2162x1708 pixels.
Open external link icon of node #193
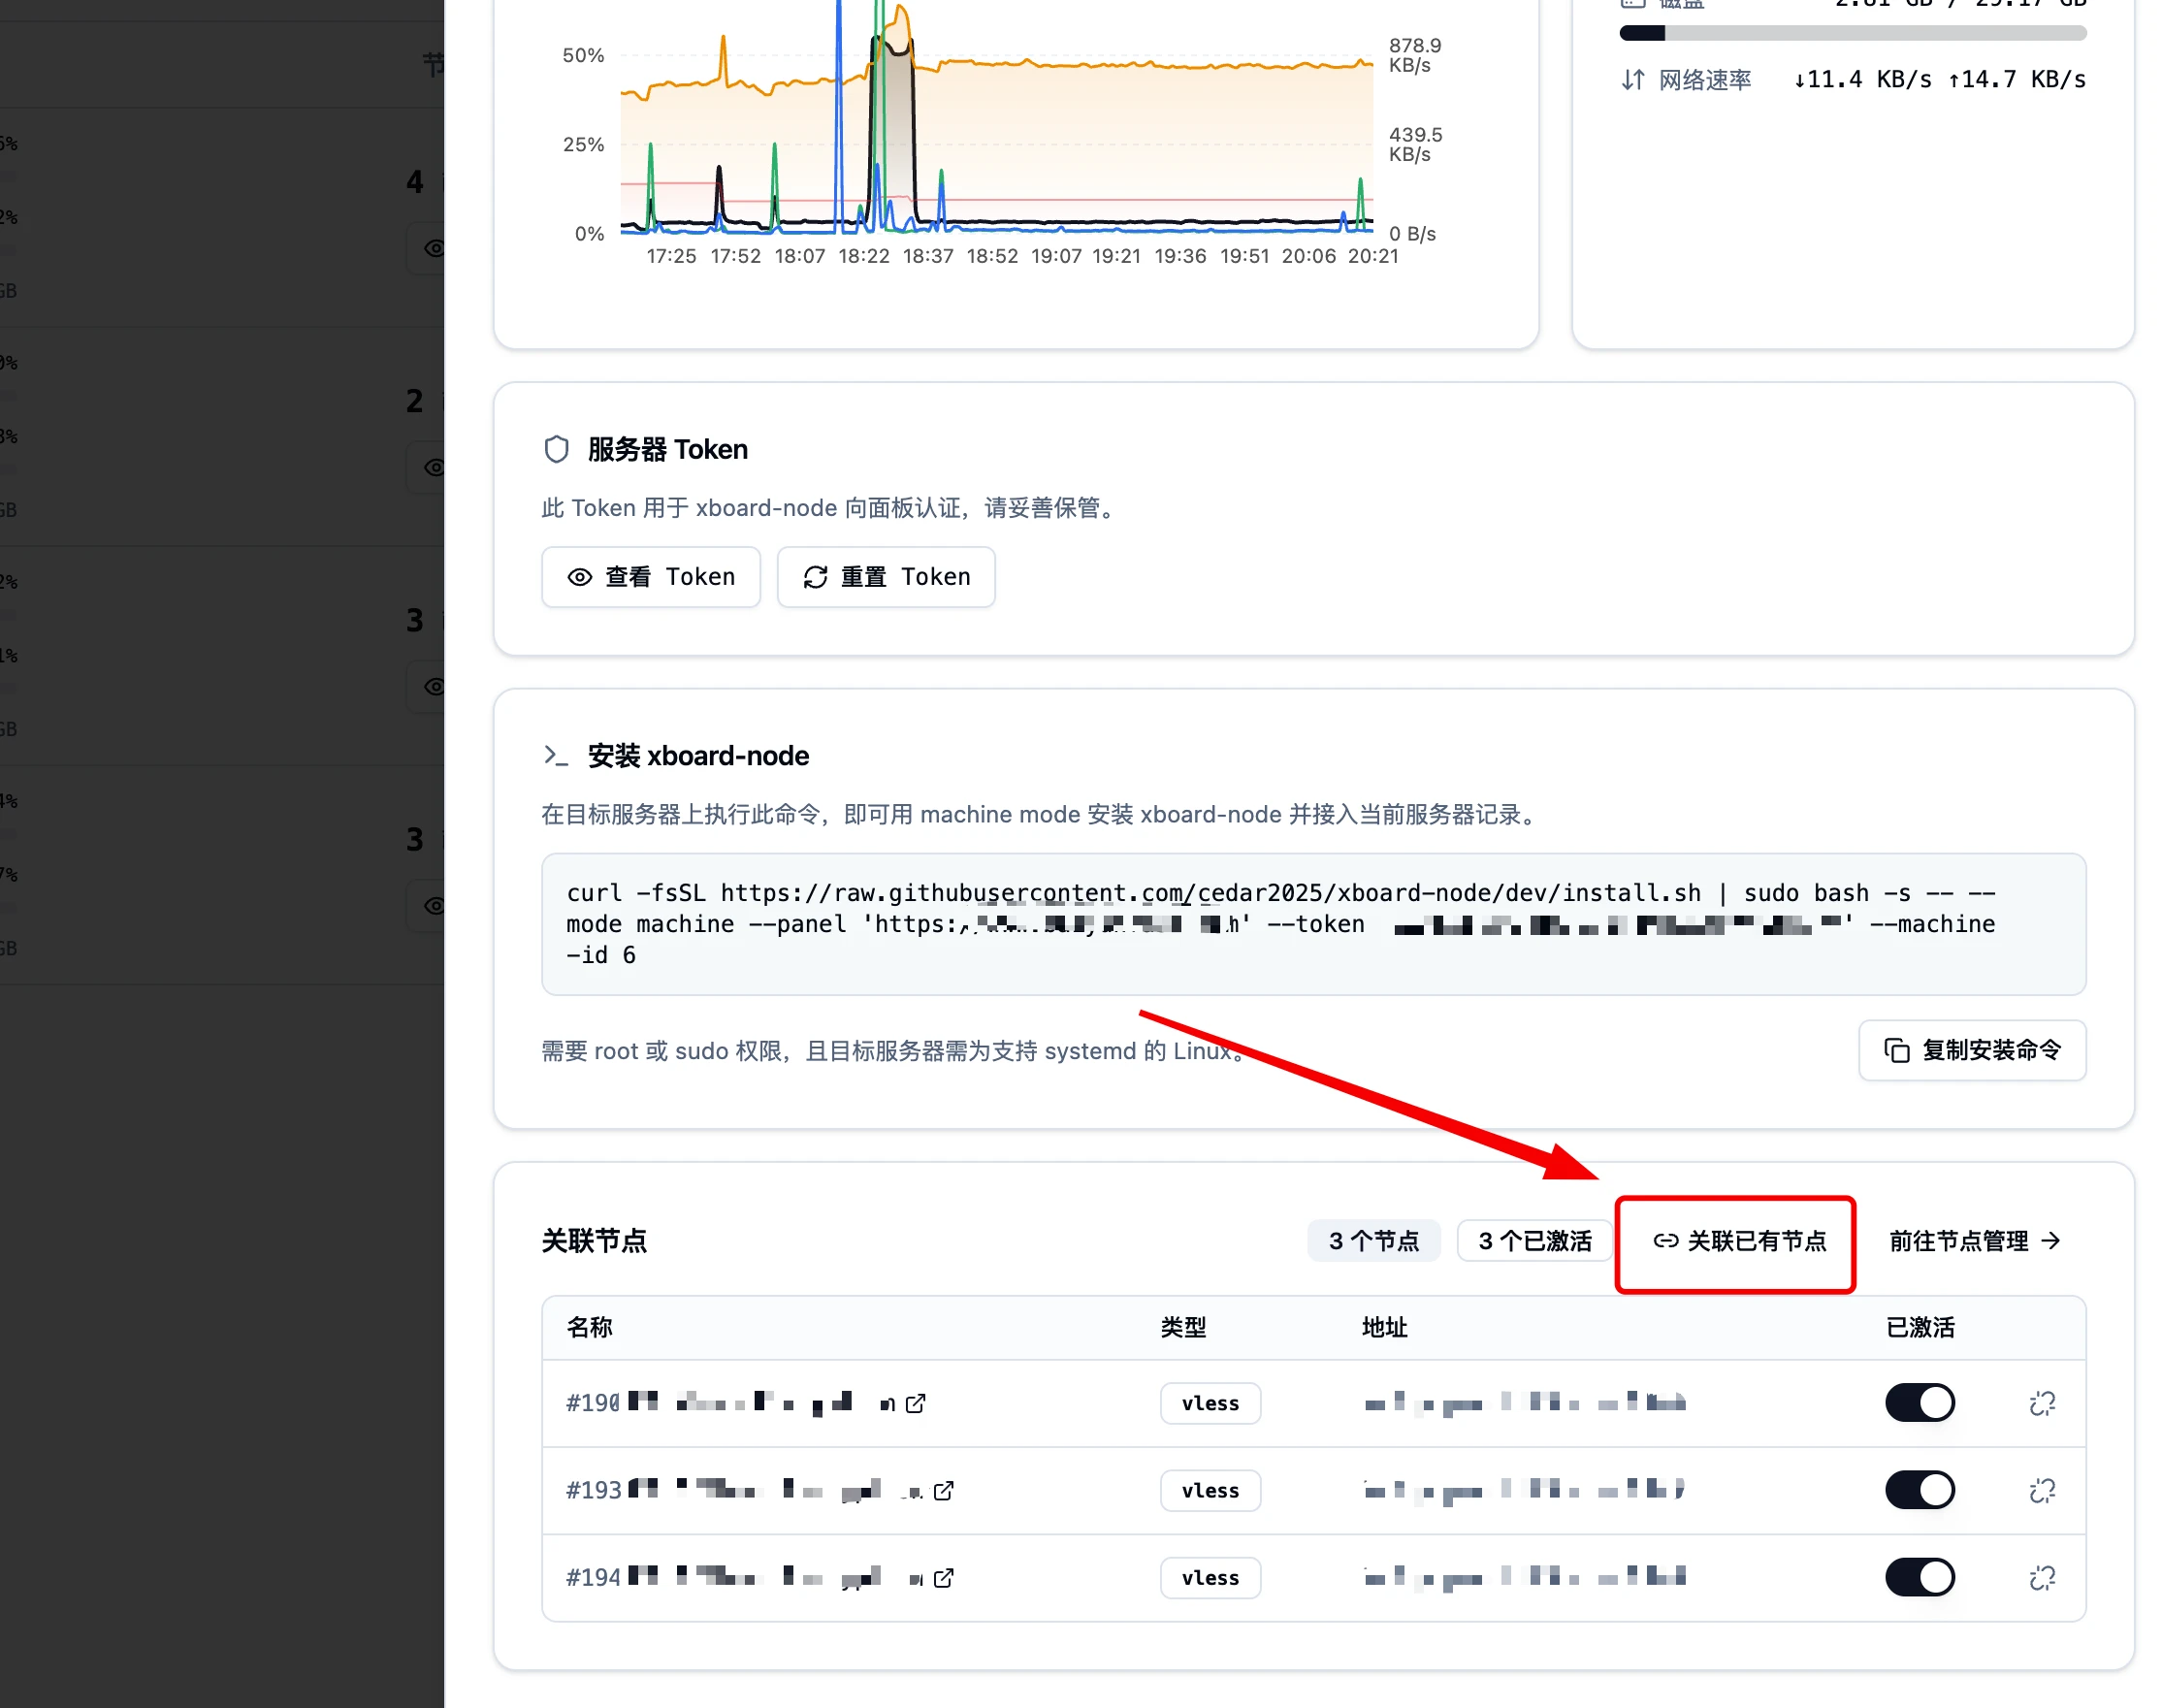pyautogui.click(x=943, y=1490)
